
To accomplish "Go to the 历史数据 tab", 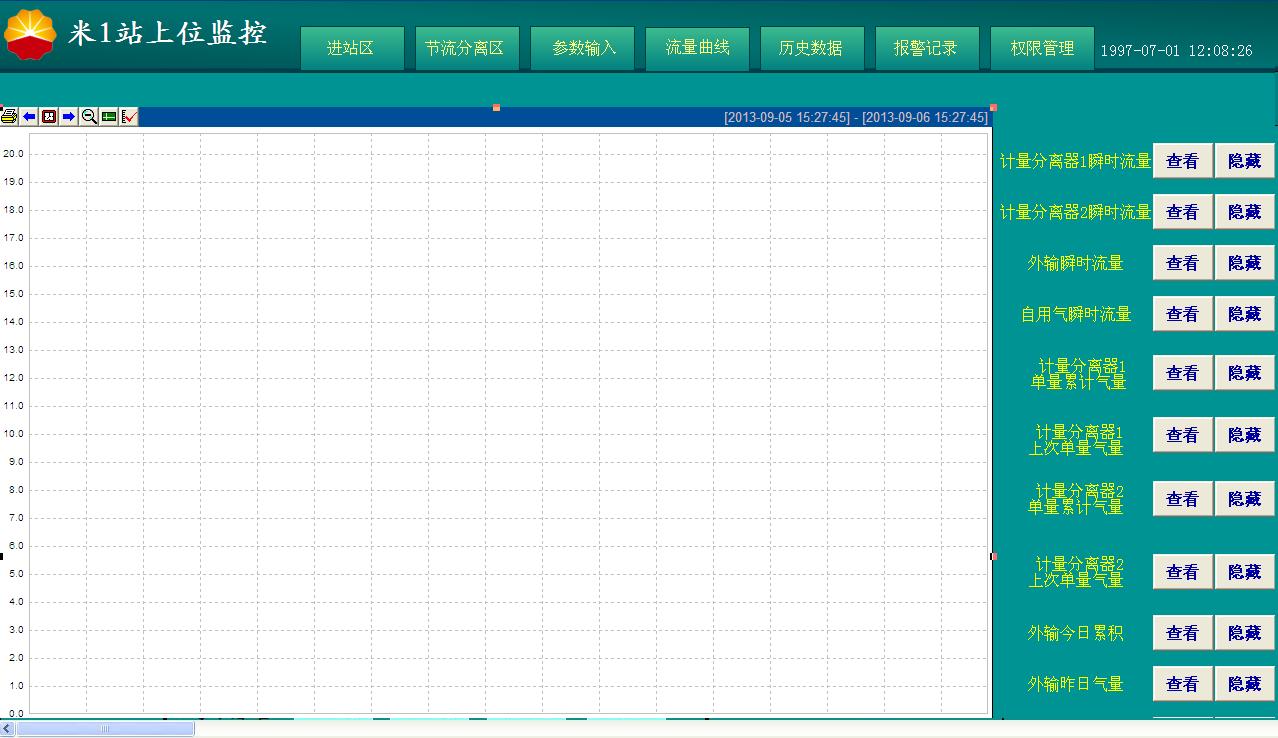I will coord(812,48).
